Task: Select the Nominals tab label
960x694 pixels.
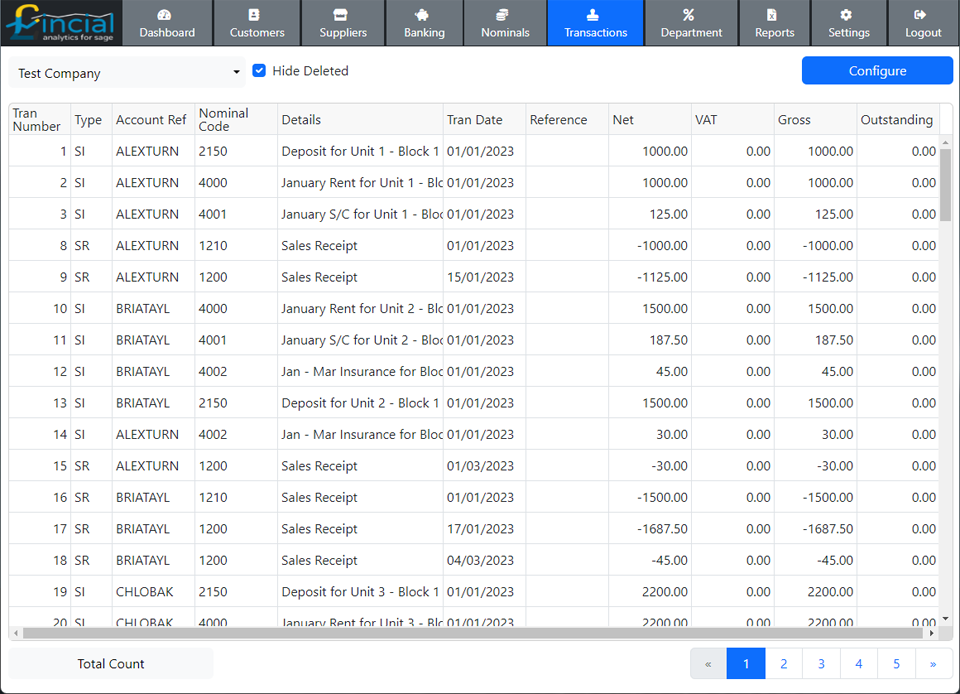Action: tap(505, 32)
